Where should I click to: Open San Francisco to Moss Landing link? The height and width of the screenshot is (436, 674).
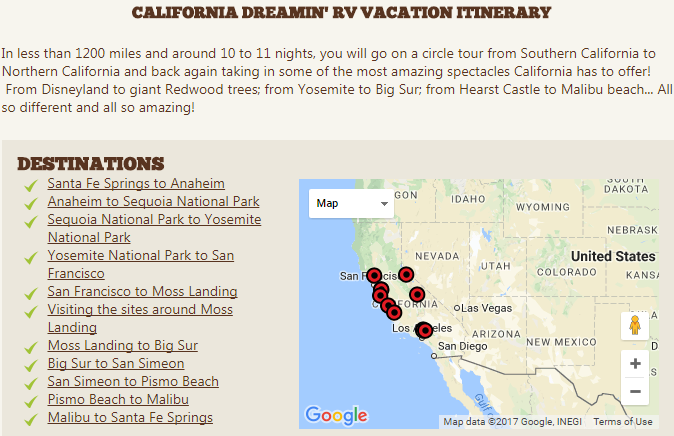point(142,291)
